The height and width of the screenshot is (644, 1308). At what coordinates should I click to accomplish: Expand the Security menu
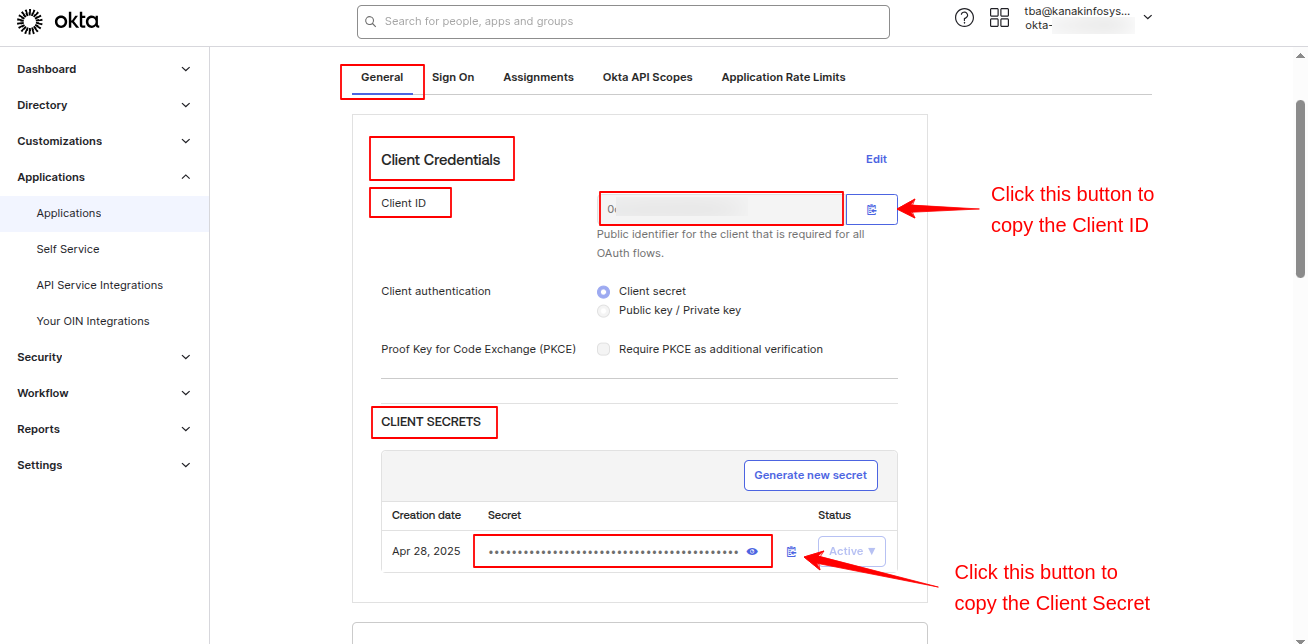[x=104, y=357]
